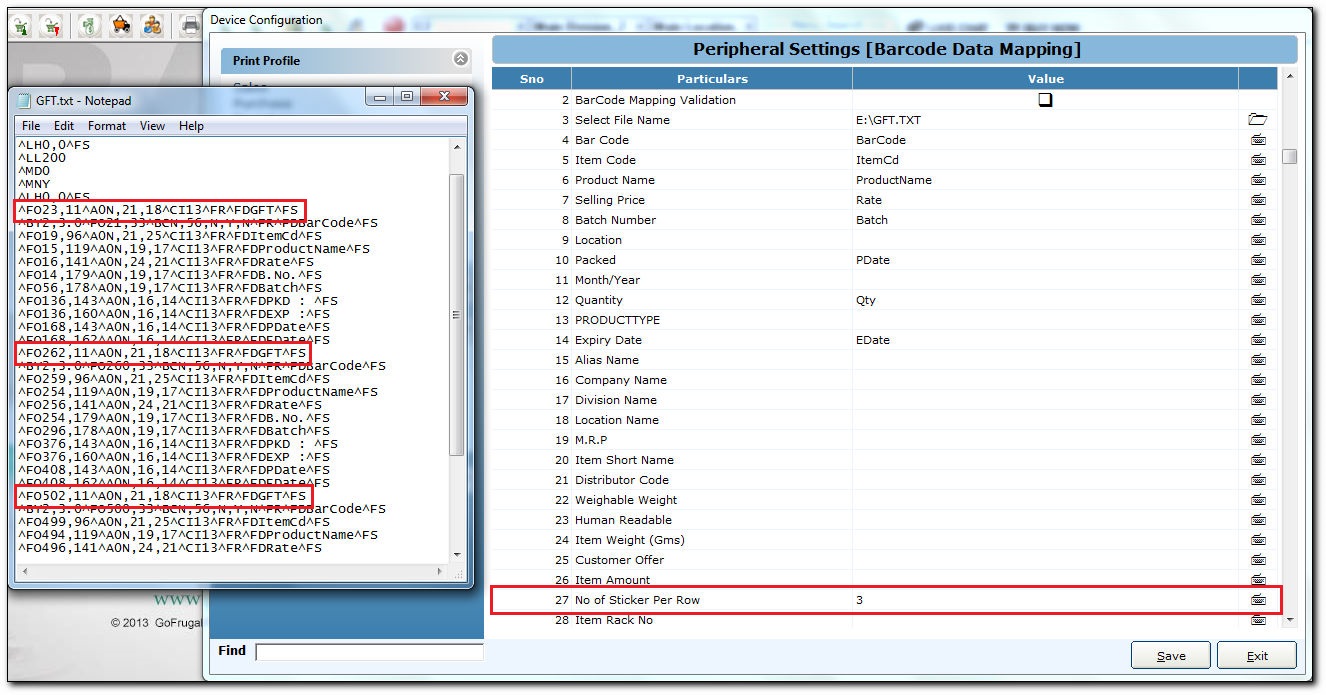
Task: Click keyboard icon in Quantity row
Action: tap(1258, 300)
